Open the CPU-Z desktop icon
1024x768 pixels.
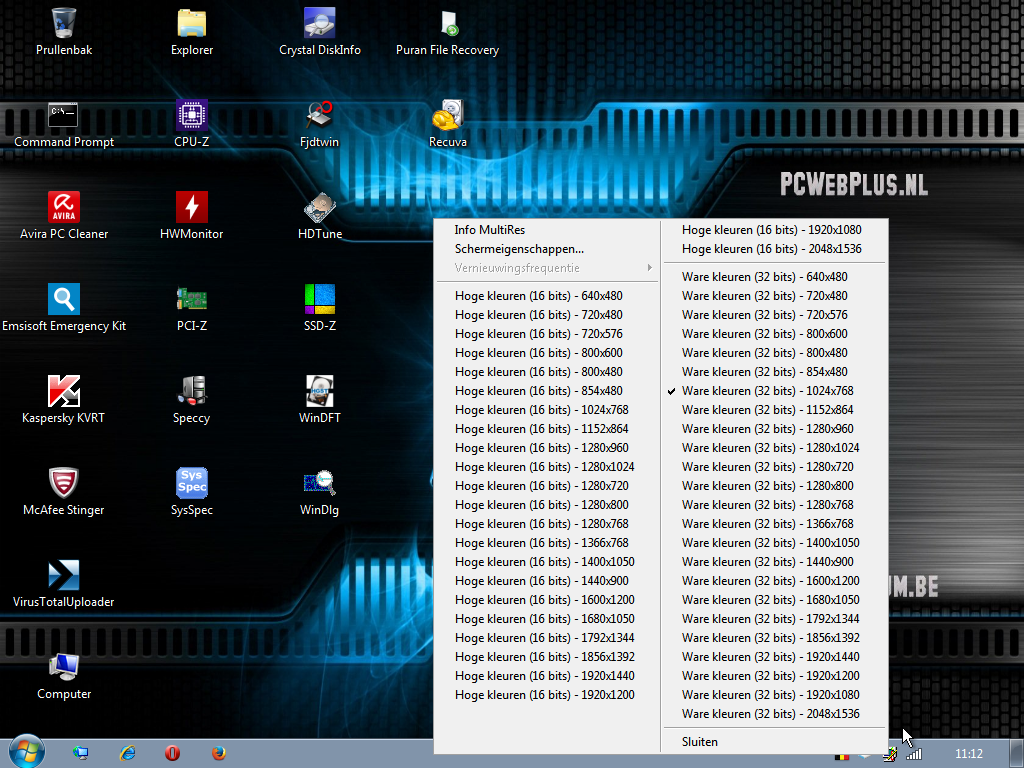pos(191,116)
